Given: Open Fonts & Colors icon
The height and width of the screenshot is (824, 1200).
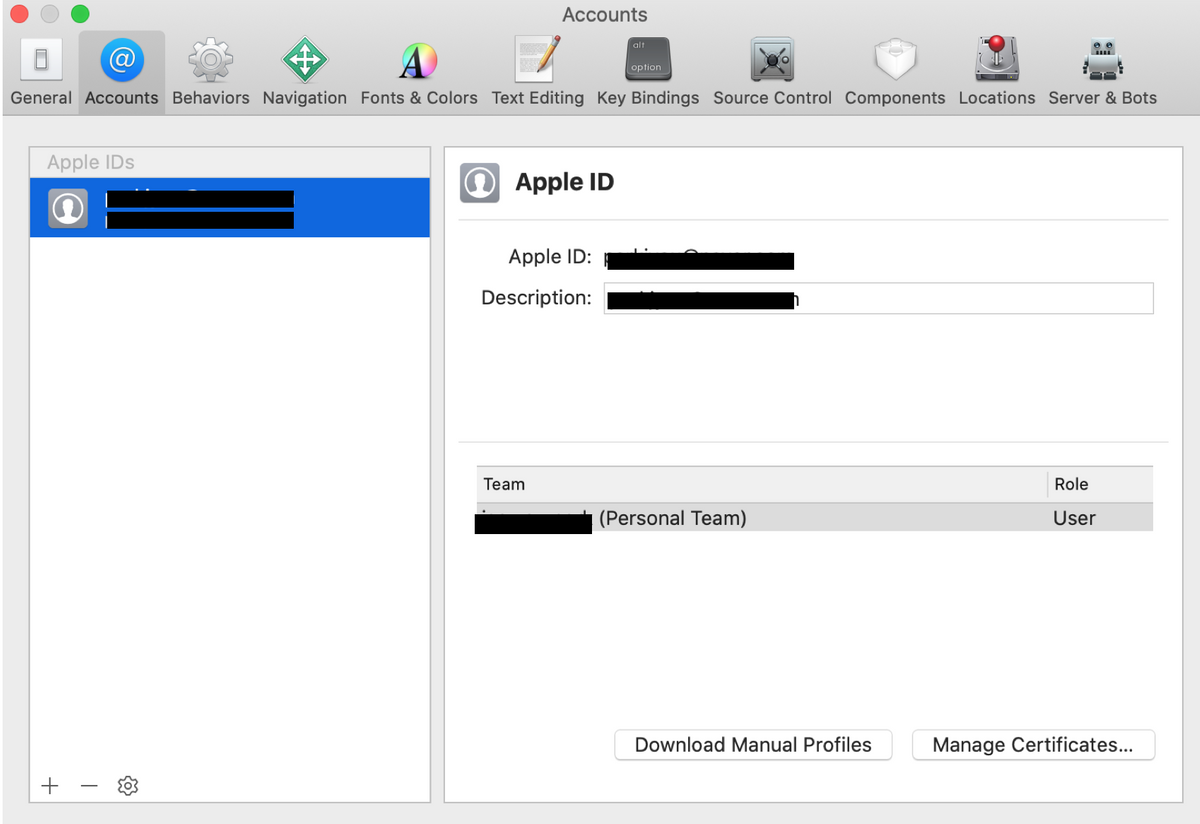Looking at the screenshot, I should (418, 61).
